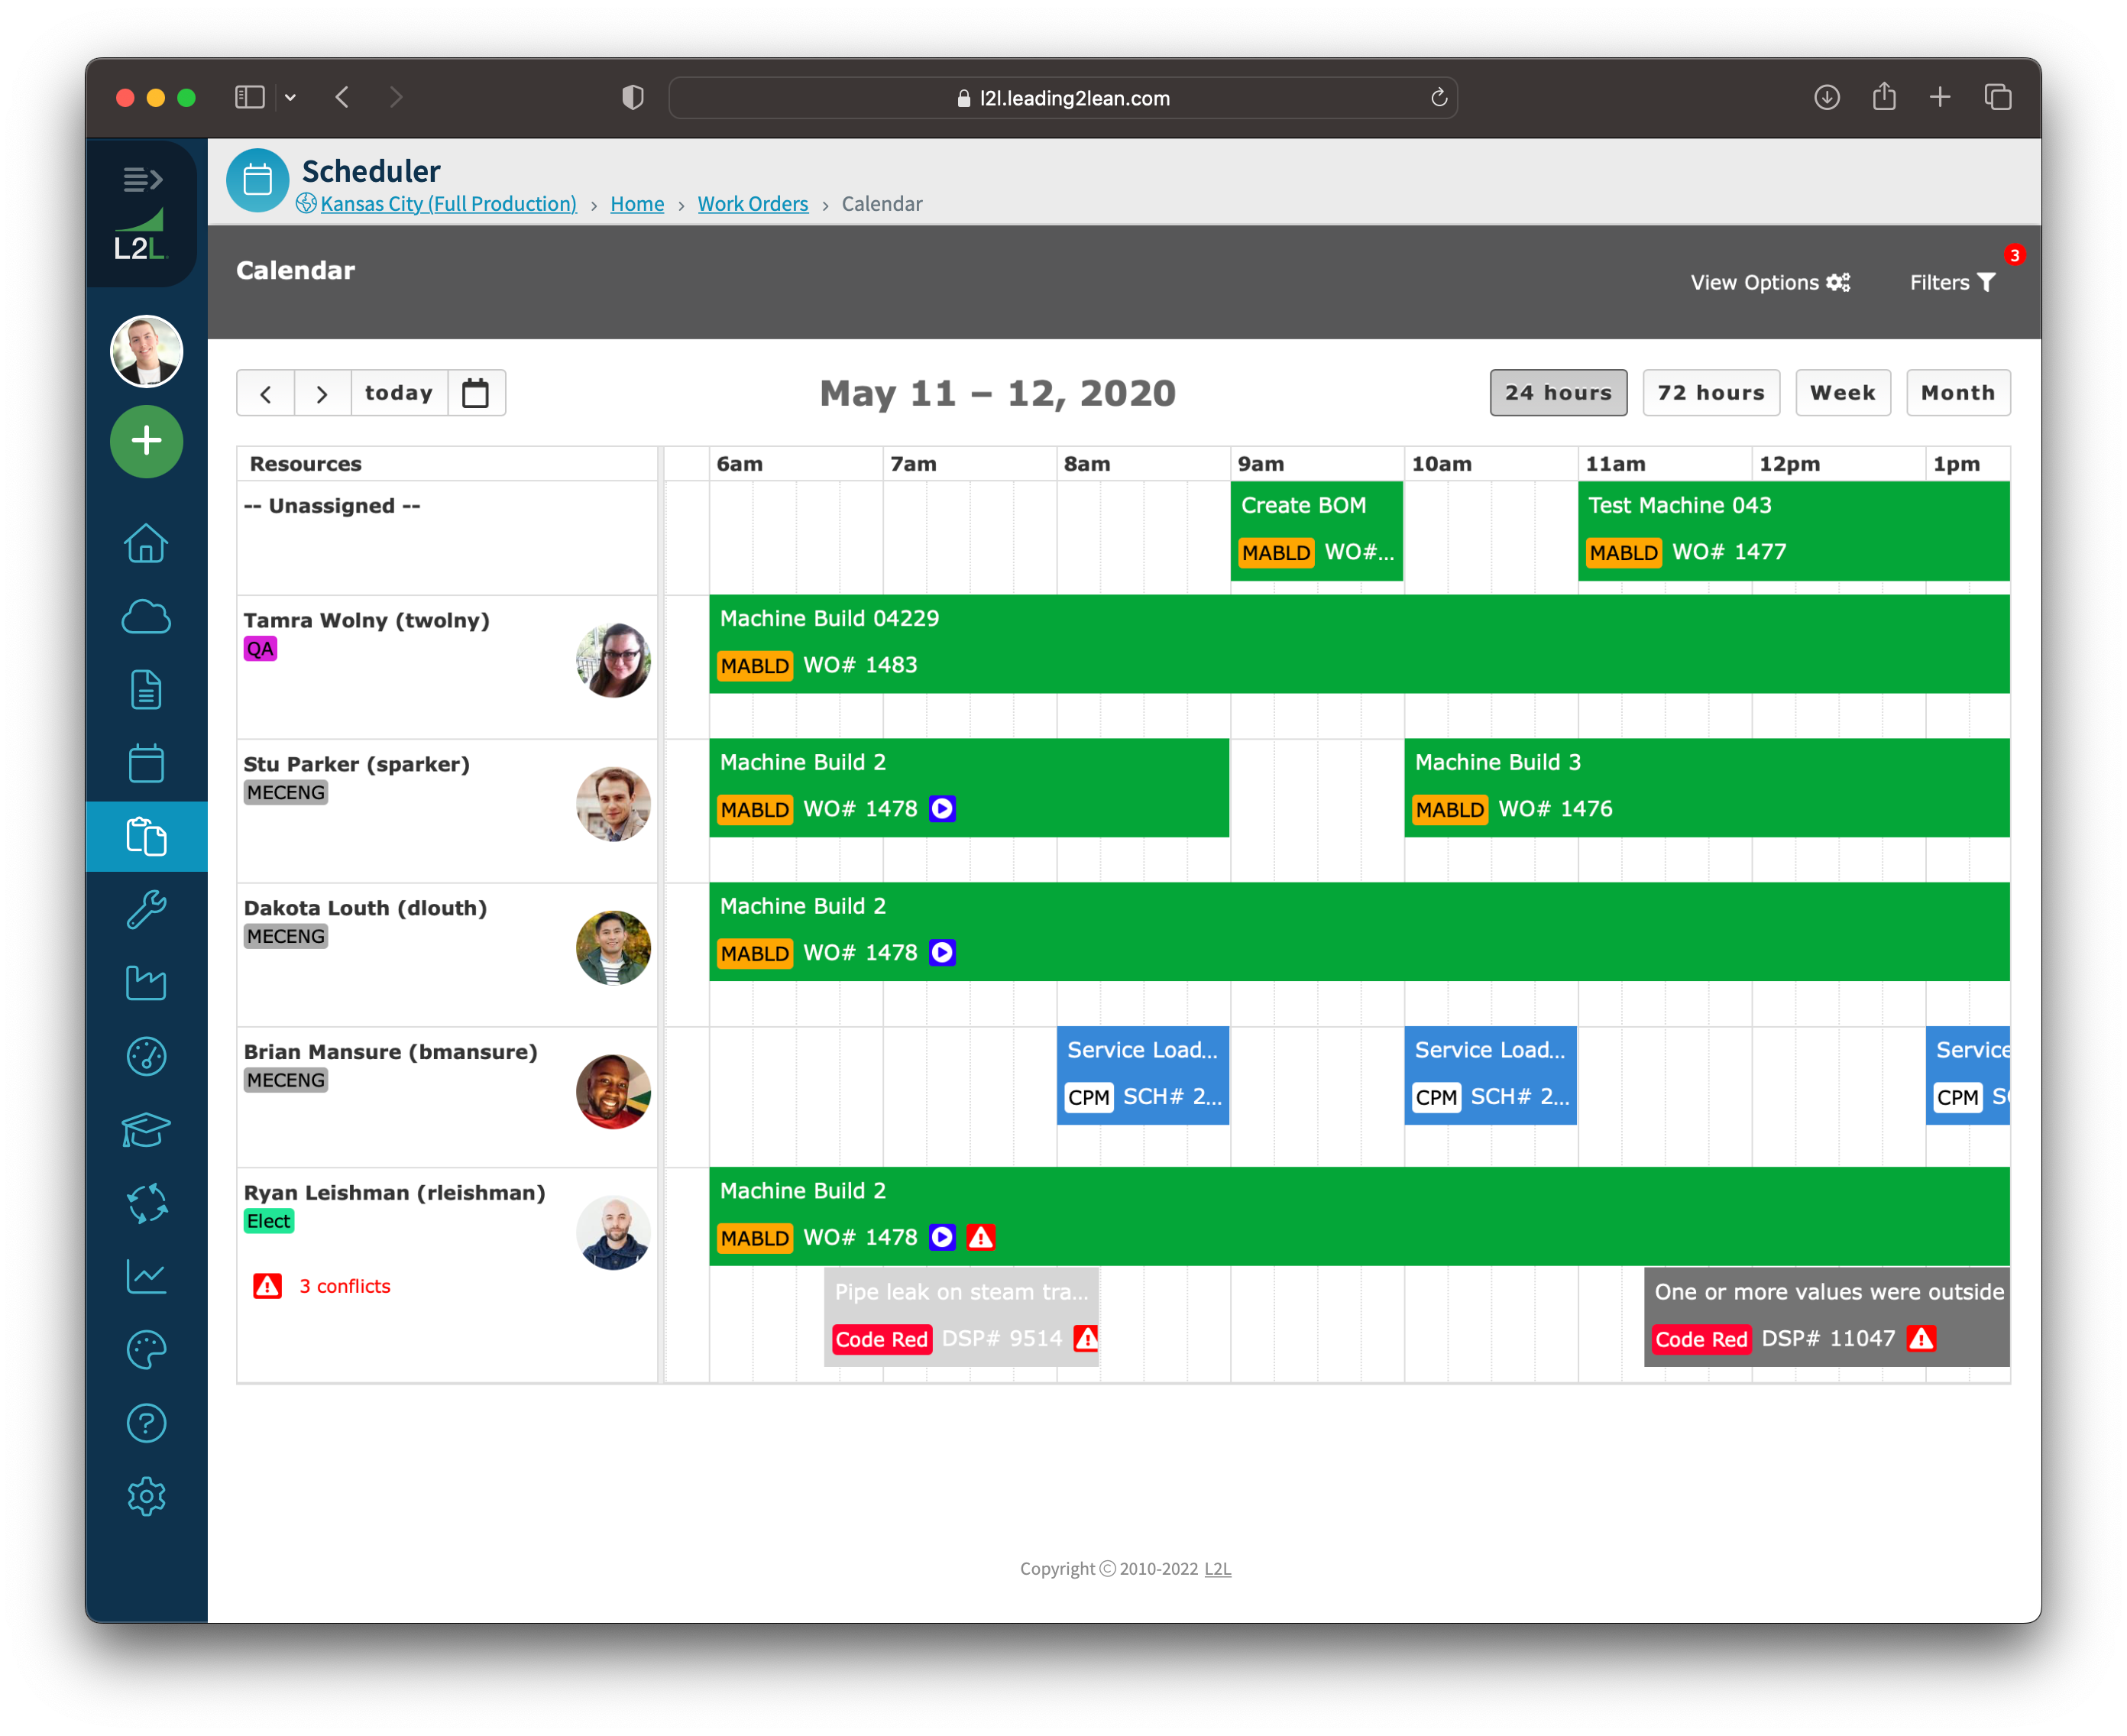Open the Home dashboard icon

coord(146,543)
